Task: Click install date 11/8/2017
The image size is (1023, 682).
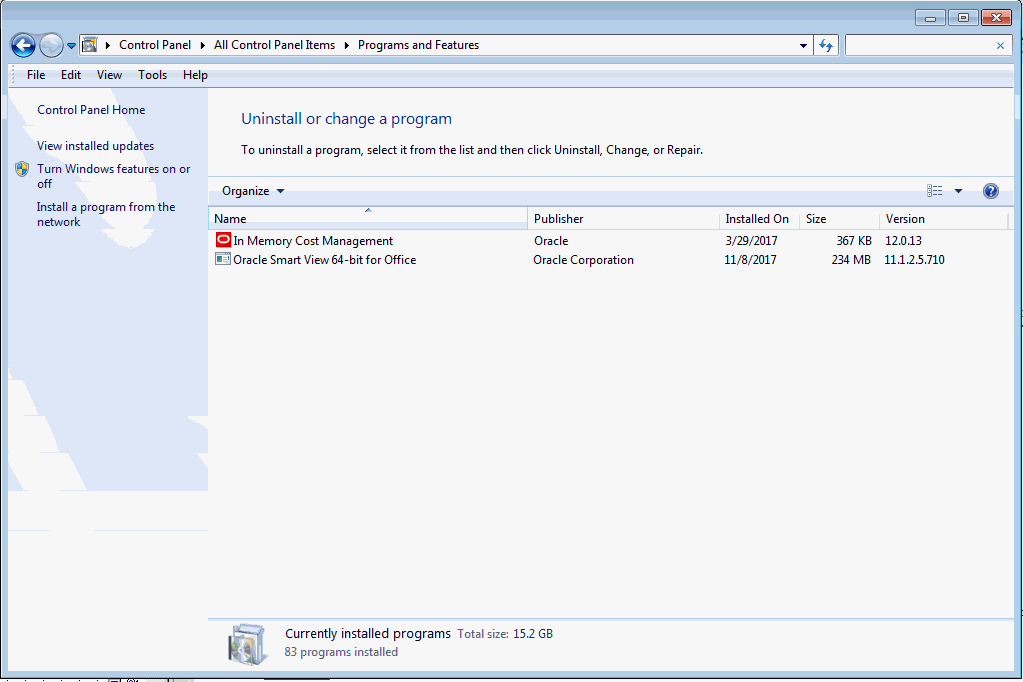Action: [x=750, y=260]
